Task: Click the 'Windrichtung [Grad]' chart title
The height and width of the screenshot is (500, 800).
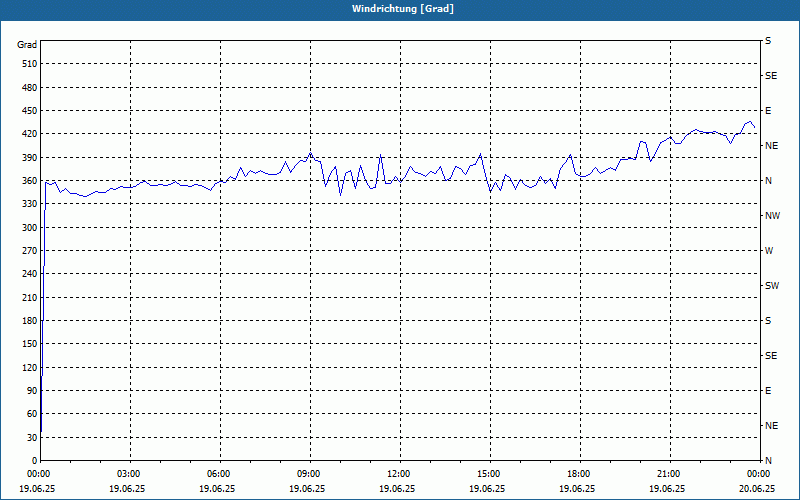Action: pos(403,9)
